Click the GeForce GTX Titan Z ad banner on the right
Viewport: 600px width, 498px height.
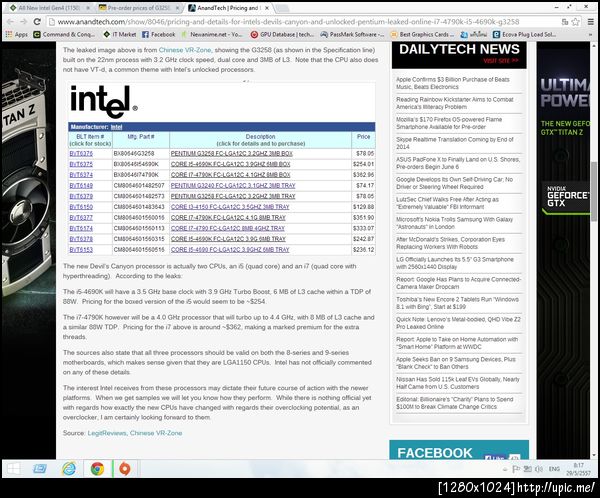point(563,251)
